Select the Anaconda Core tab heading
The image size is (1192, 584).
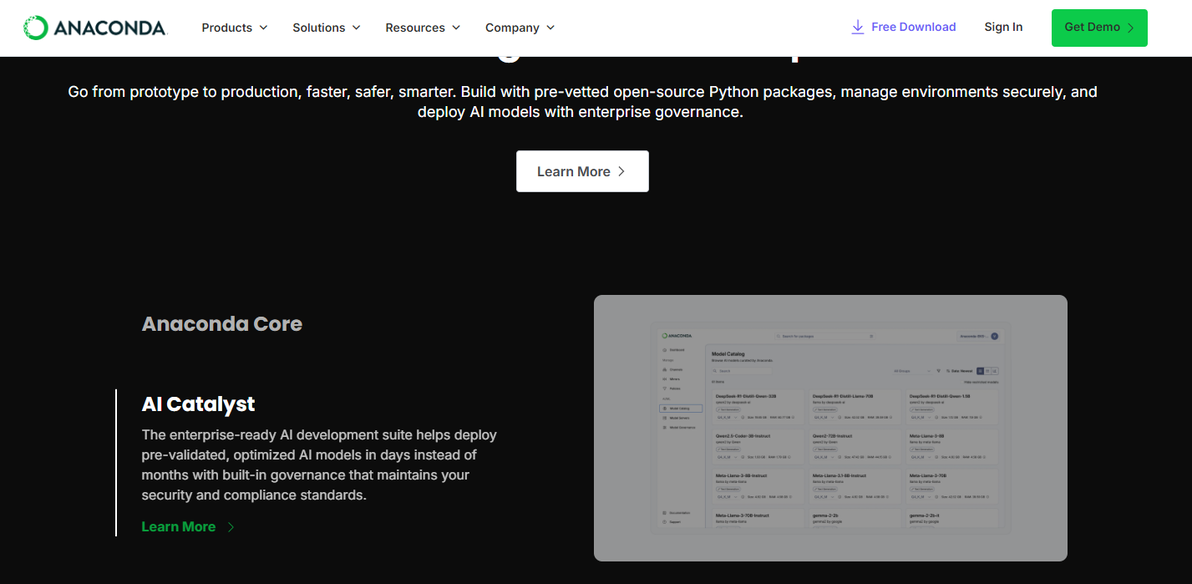pos(222,324)
